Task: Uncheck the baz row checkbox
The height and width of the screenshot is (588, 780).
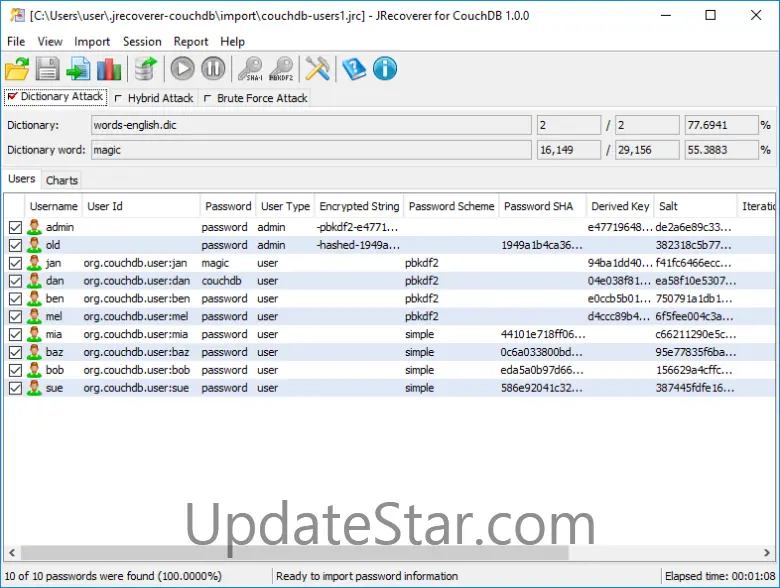Action: (15, 353)
